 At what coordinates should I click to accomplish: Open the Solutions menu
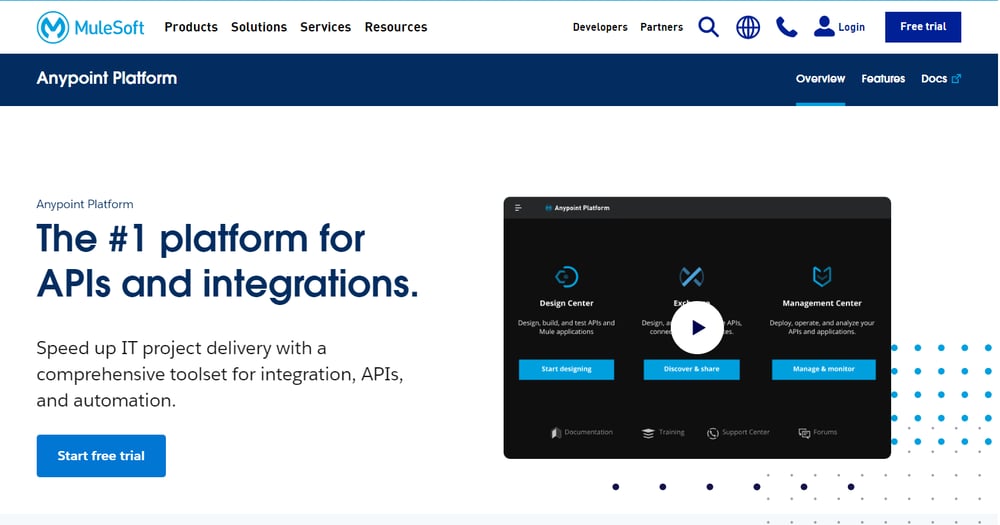pos(259,27)
